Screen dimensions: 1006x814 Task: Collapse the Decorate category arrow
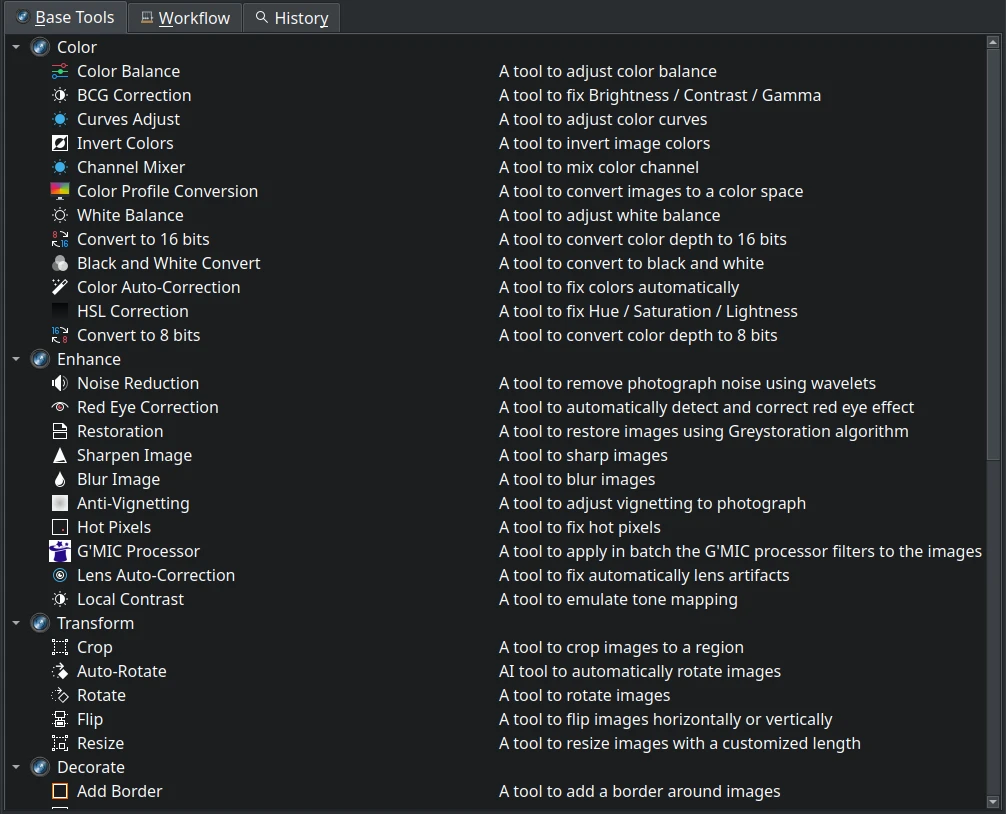point(16,767)
